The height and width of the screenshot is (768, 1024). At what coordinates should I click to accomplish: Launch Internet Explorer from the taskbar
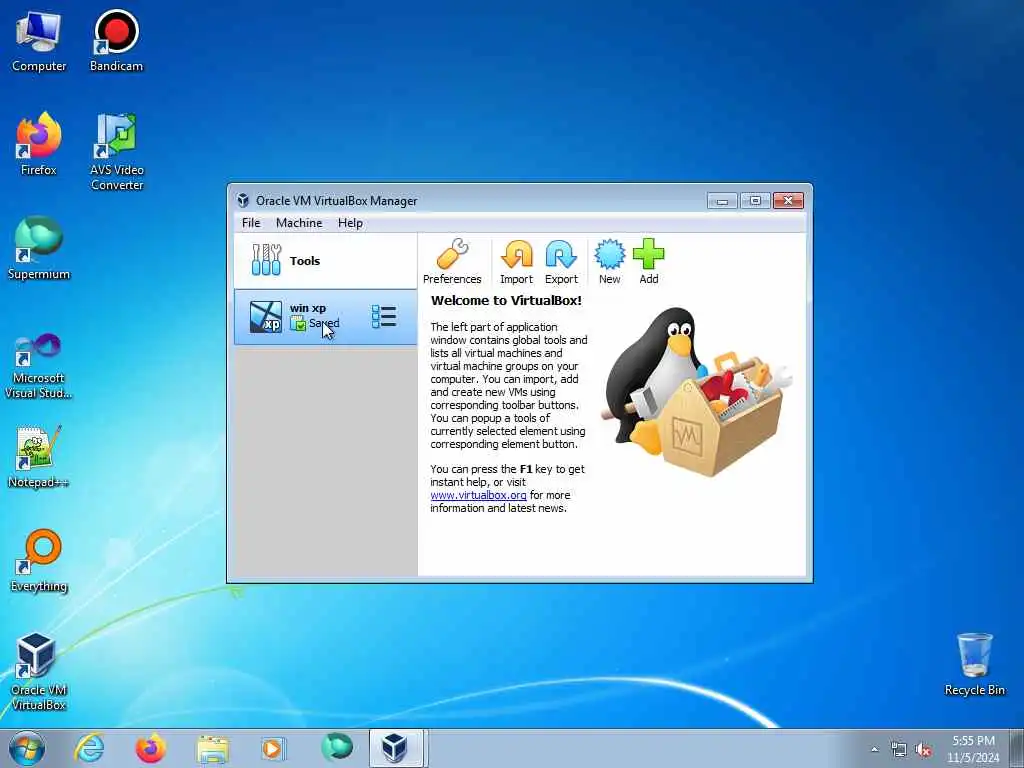pyautogui.click(x=89, y=748)
